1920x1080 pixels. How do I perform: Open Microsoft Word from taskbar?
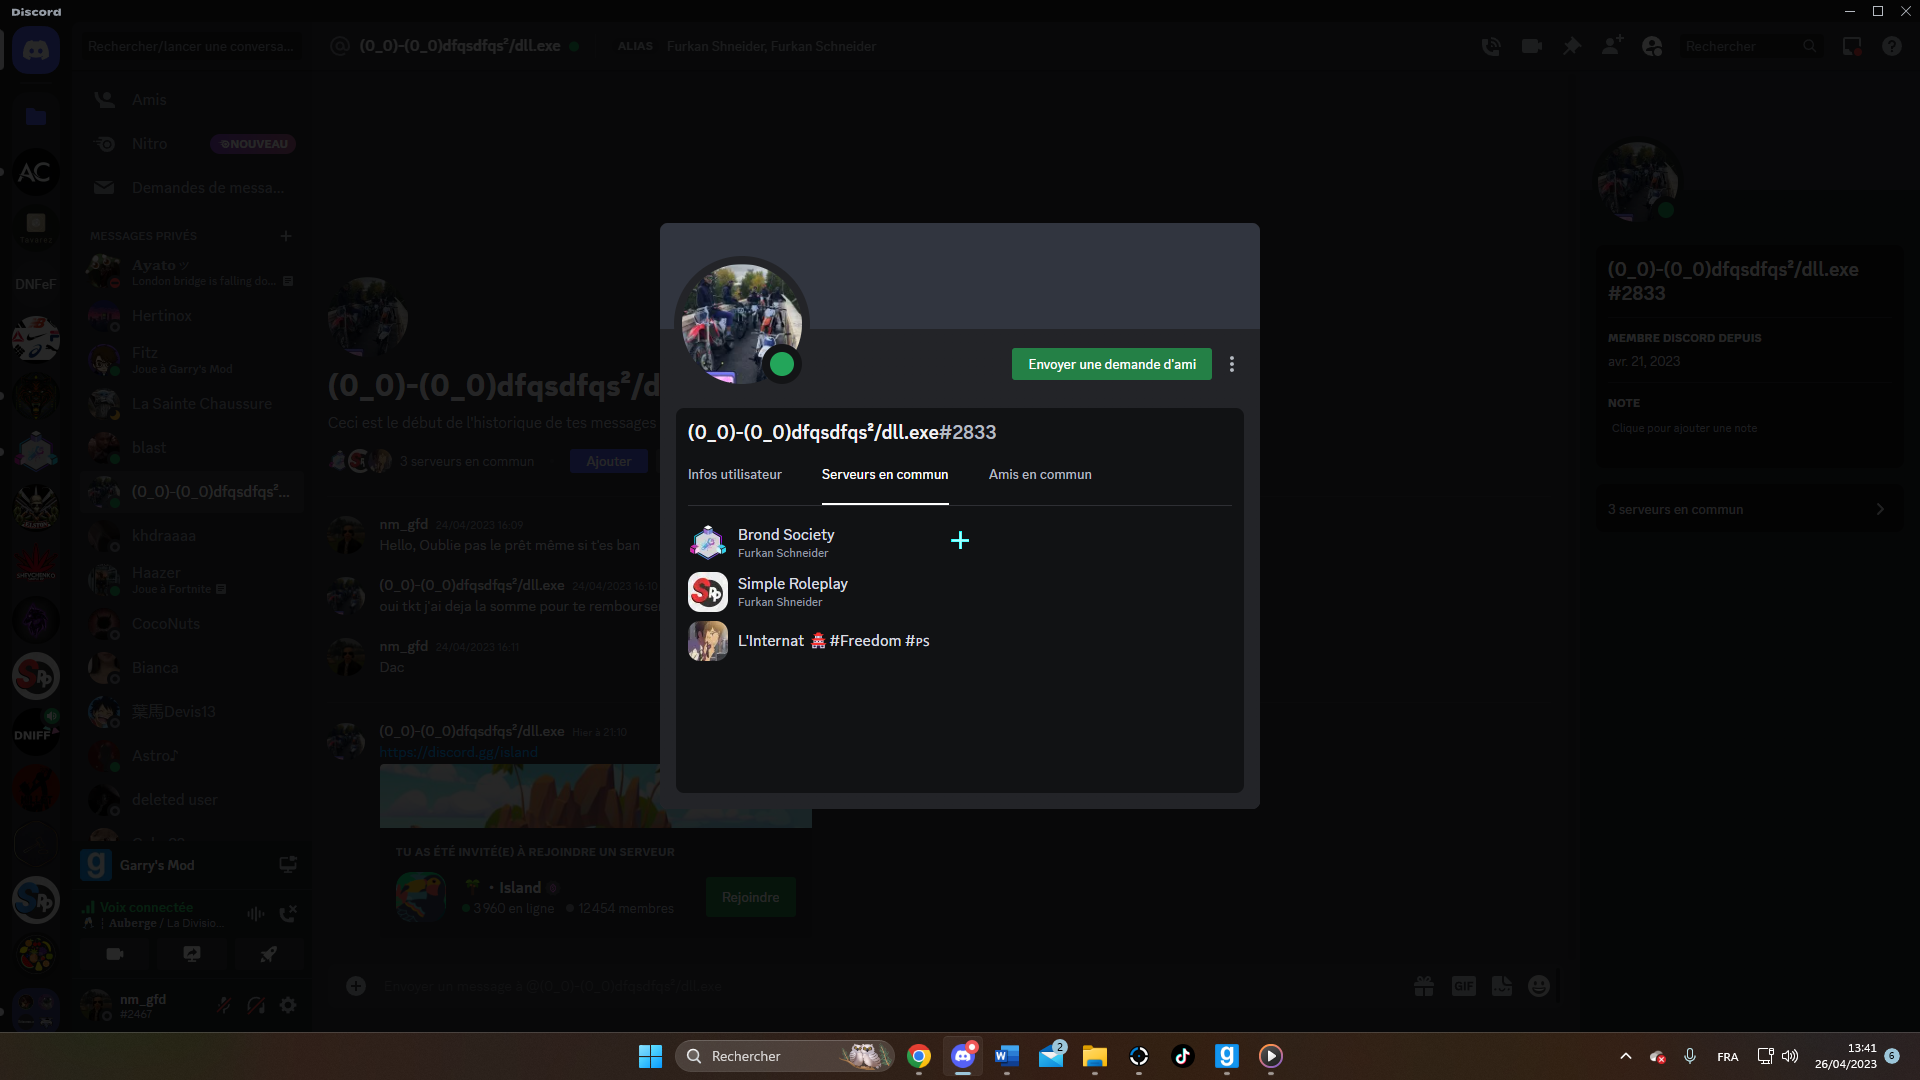coord(1007,1056)
